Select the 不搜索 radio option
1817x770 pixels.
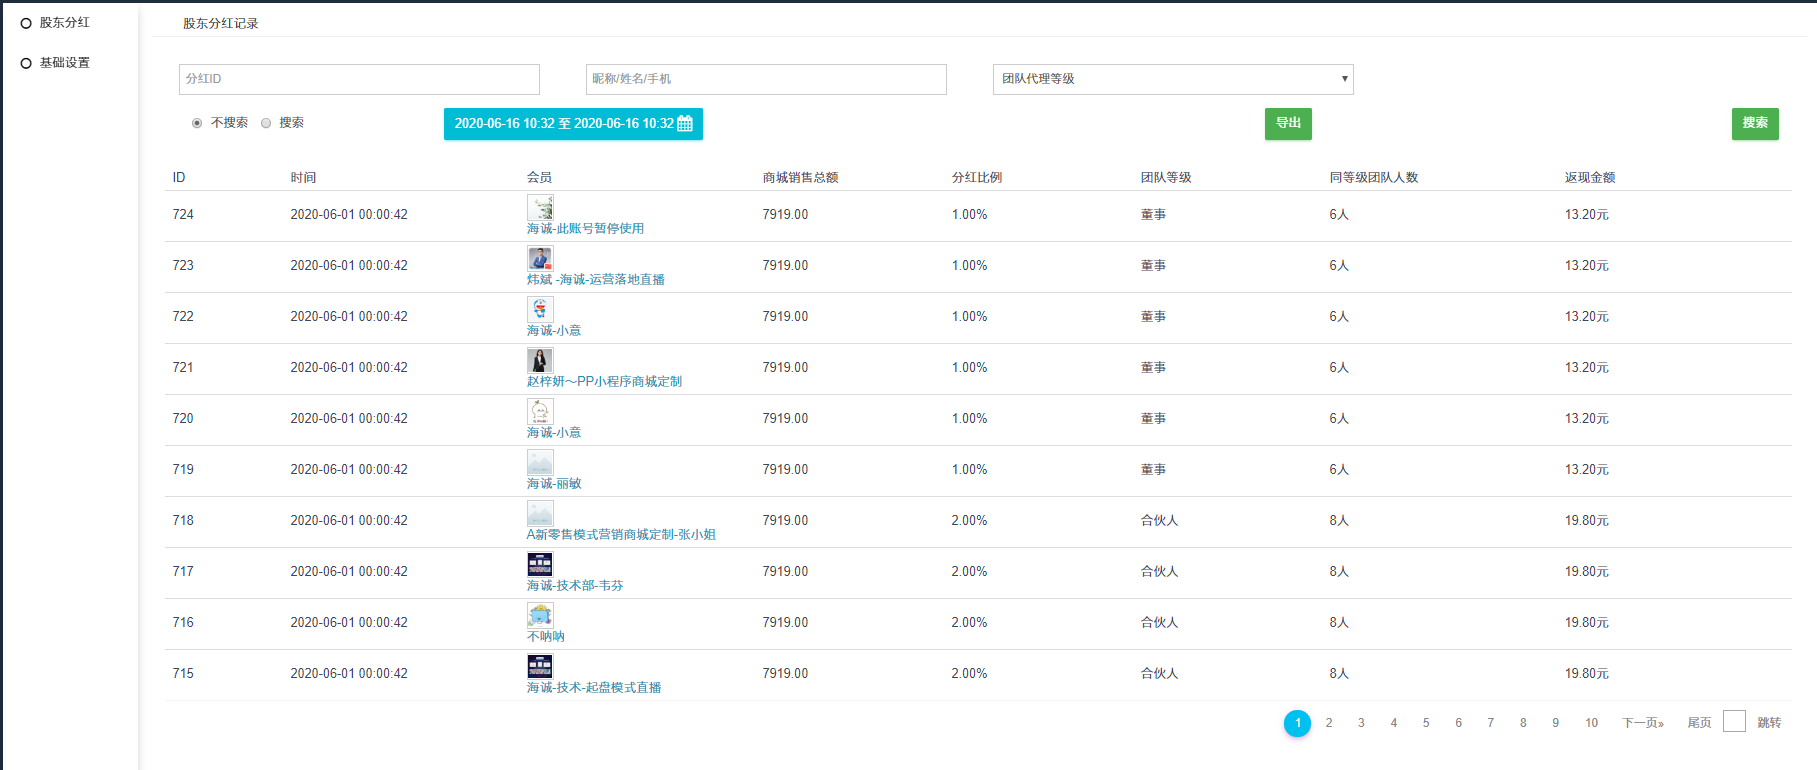pyautogui.click(x=197, y=123)
